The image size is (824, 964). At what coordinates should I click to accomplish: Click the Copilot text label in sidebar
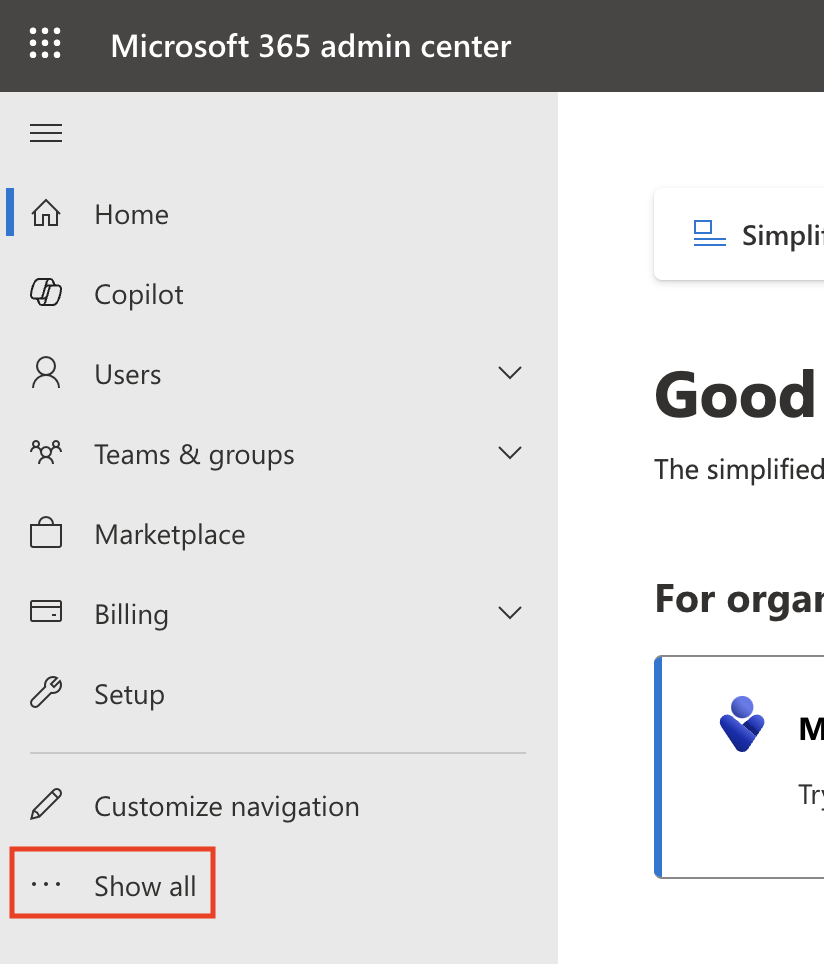point(139,294)
